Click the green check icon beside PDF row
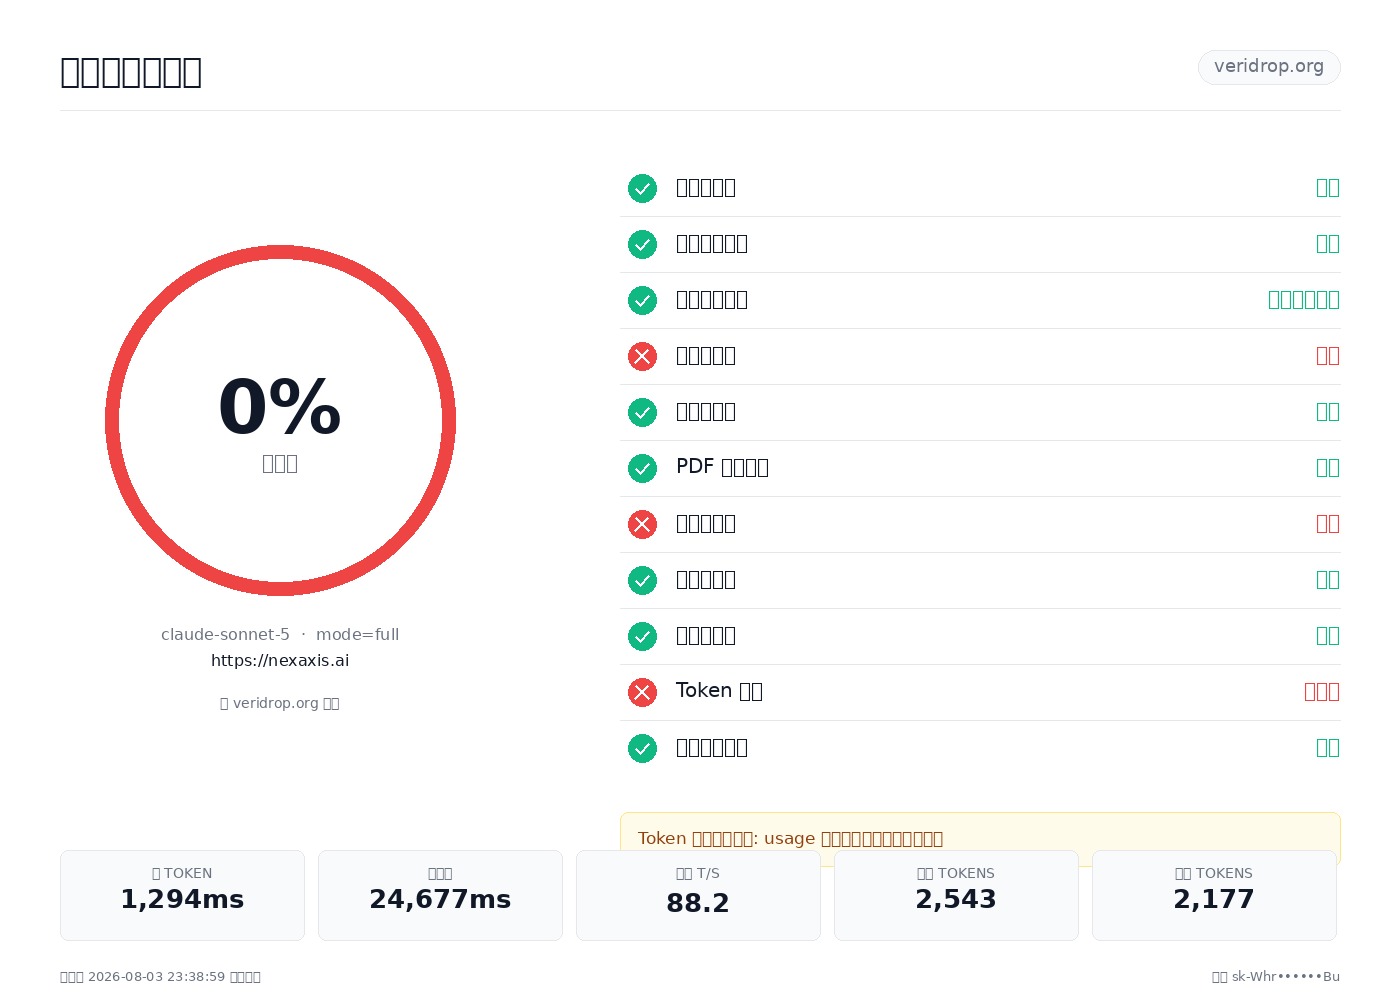Screen dimensions: 1400x1000 click(642, 468)
